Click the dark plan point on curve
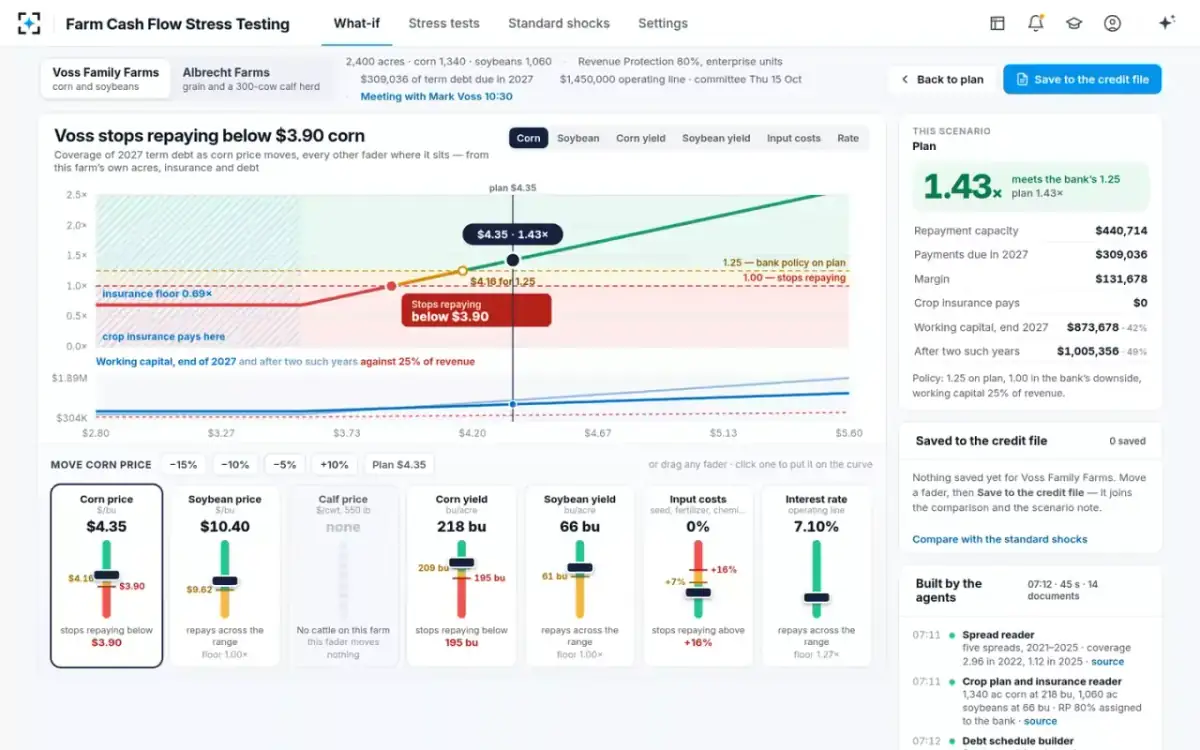The width and height of the screenshot is (1200, 750). pyautogui.click(x=513, y=260)
